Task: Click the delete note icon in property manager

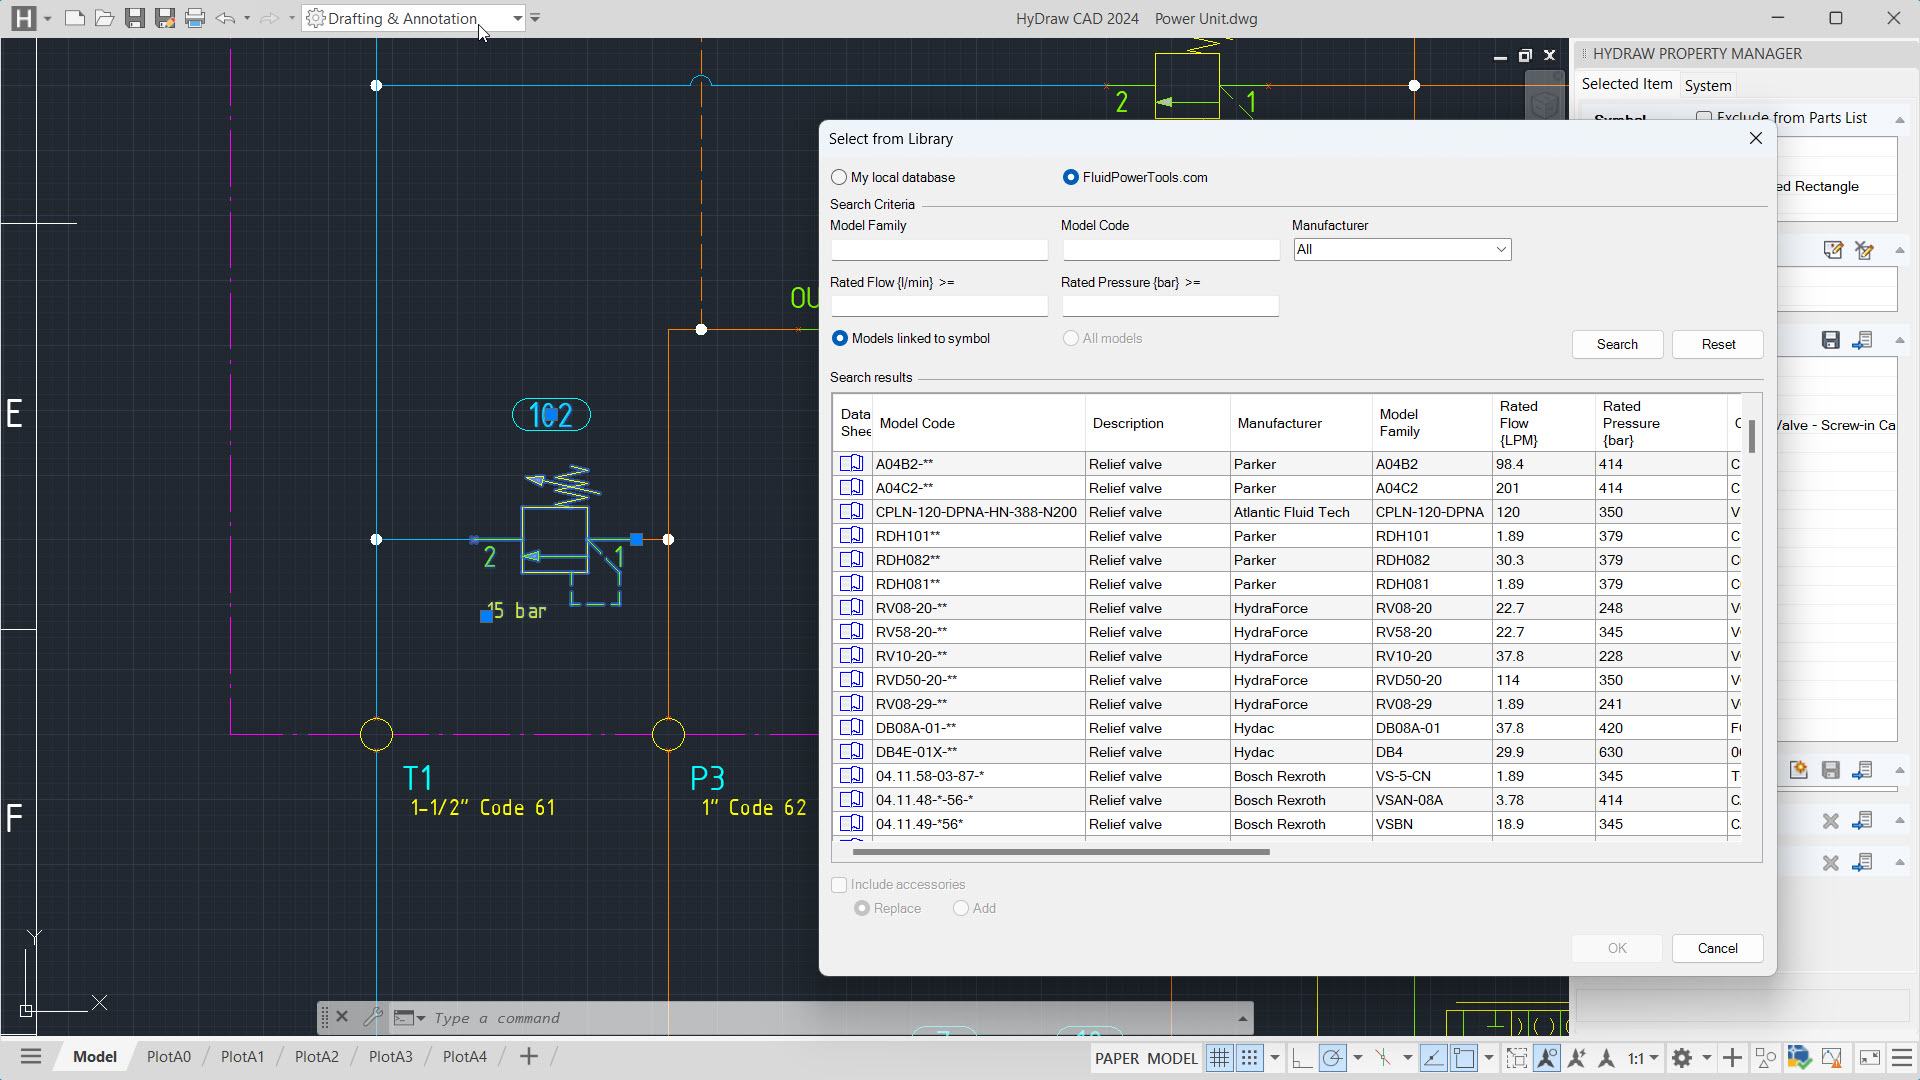Action: coord(1864,250)
